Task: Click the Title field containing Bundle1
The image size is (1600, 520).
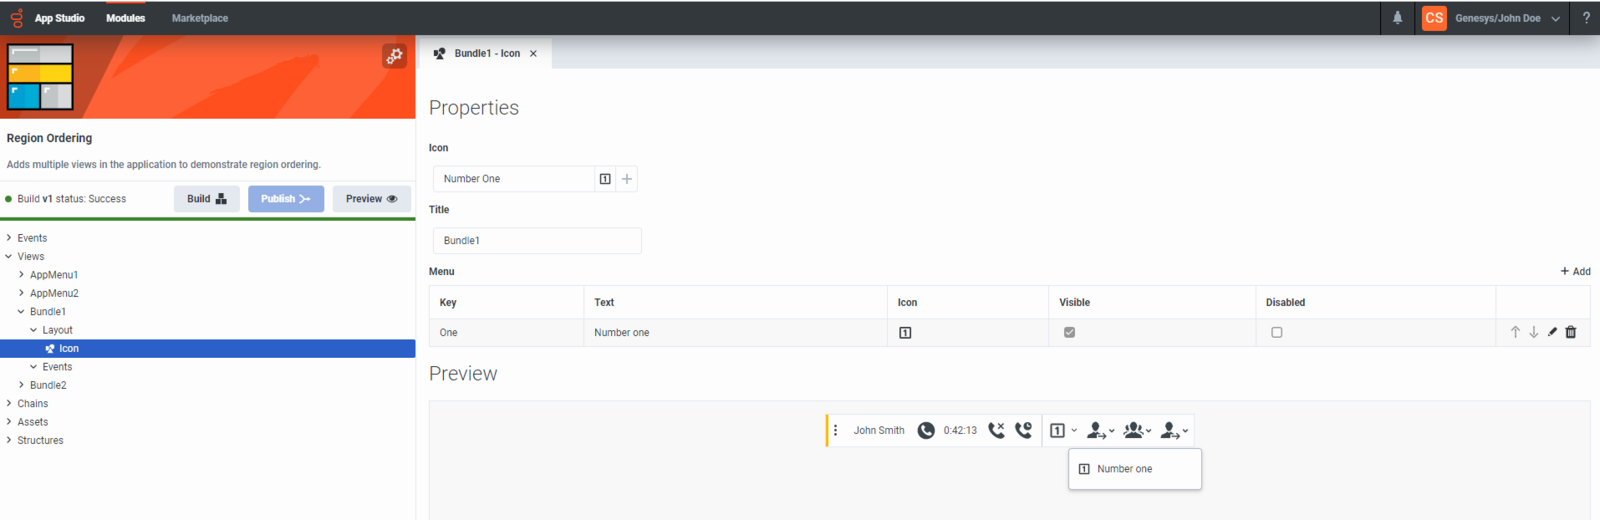Action: pyautogui.click(x=537, y=241)
